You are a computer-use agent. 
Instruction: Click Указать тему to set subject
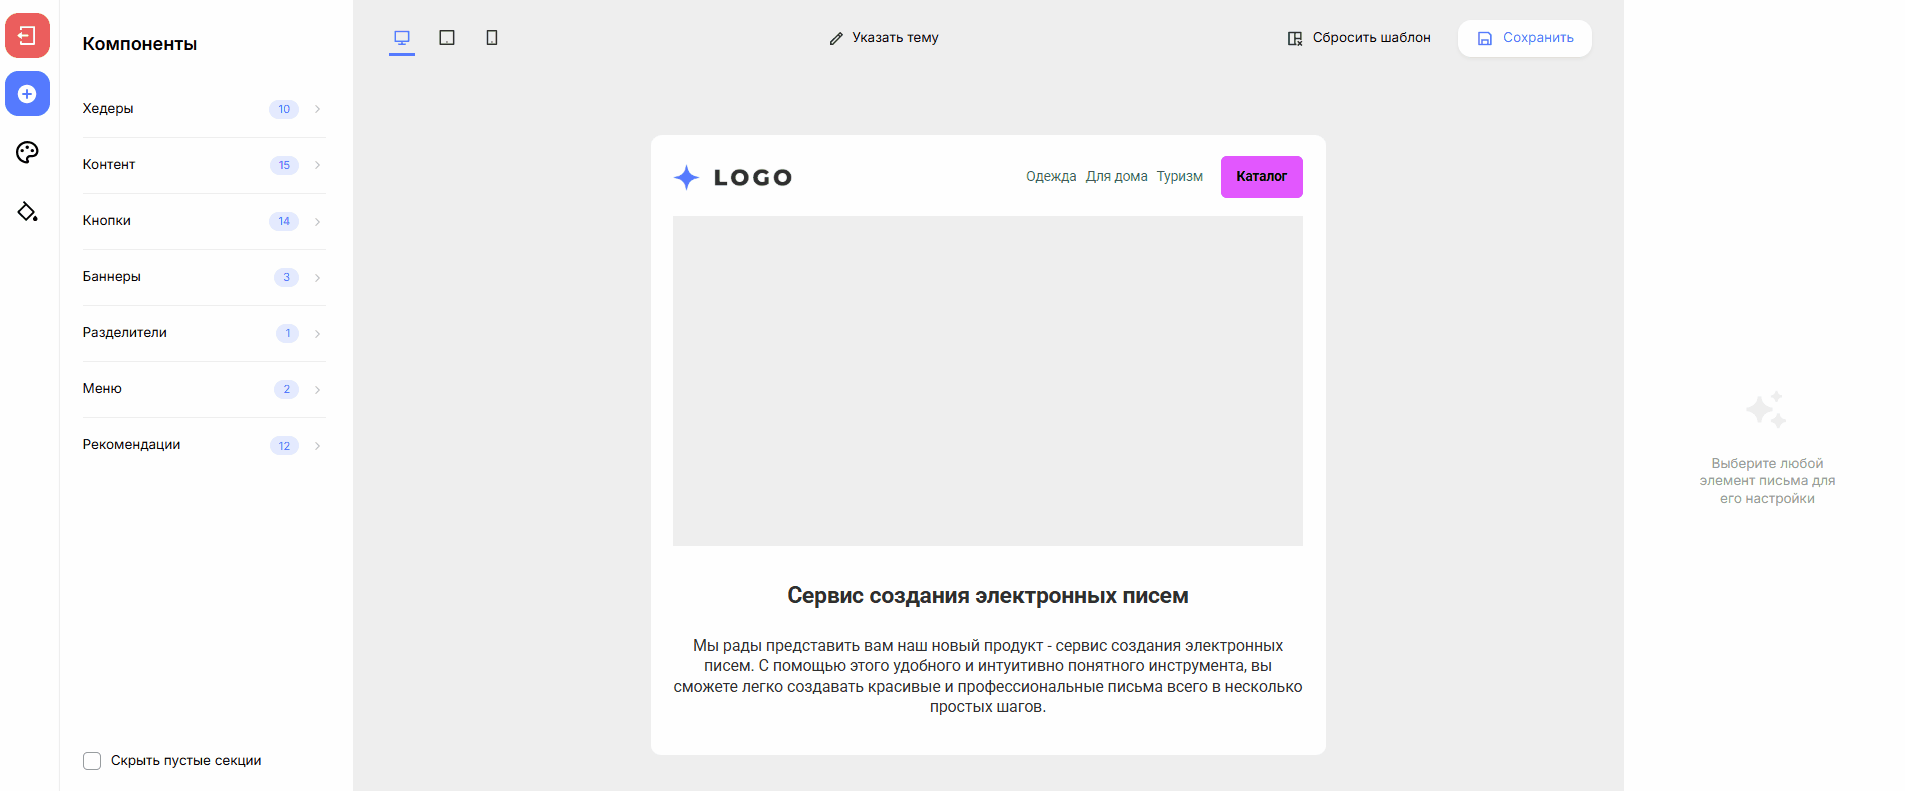(884, 38)
